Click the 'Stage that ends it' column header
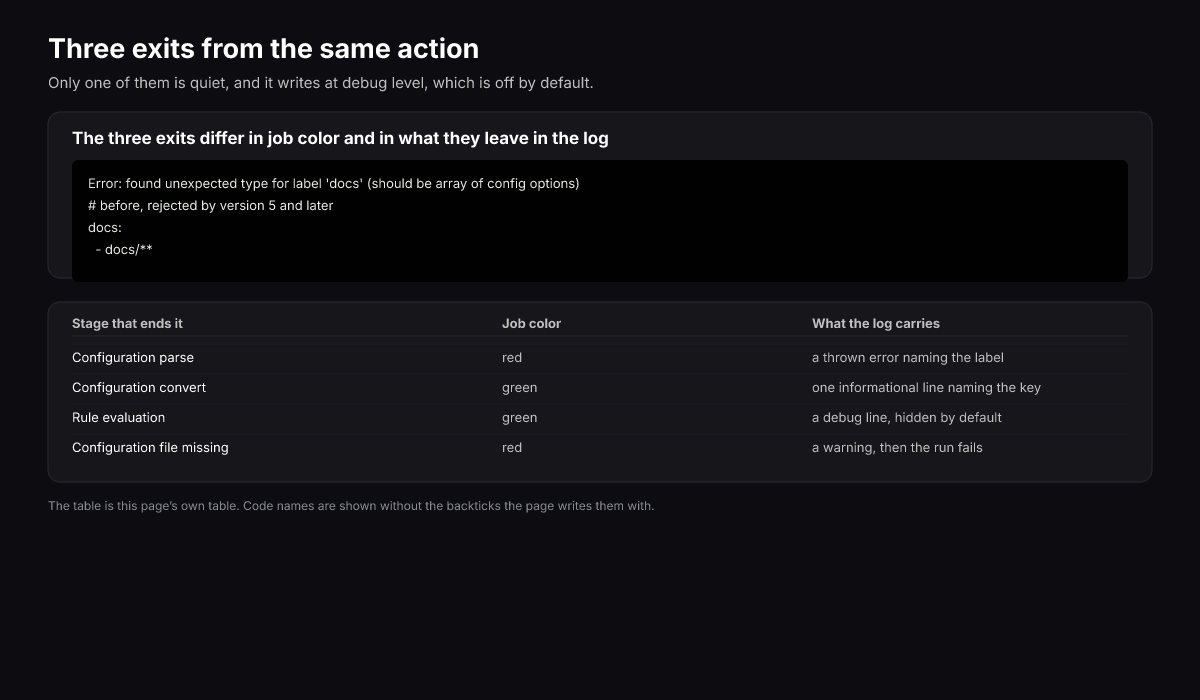The height and width of the screenshot is (700, 1200). tap(127, 323)
